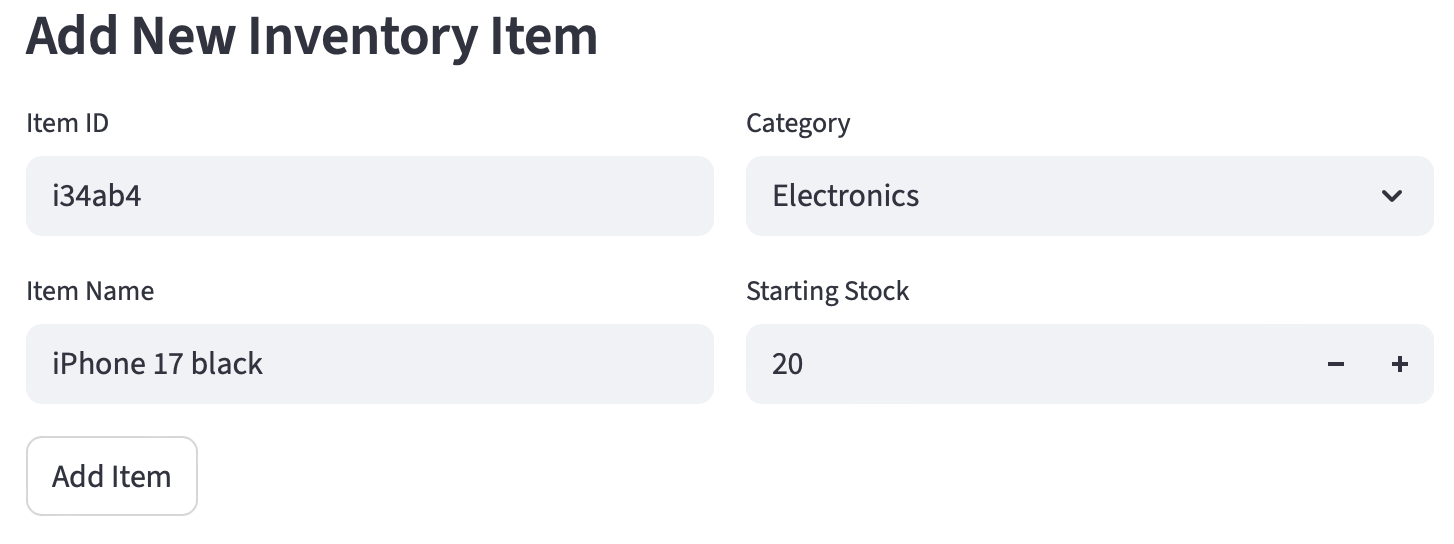This screenshot has height=544, width=1454.
Task: Click the Category dropdown chevron arrow
Action: tap(1391, 196)
